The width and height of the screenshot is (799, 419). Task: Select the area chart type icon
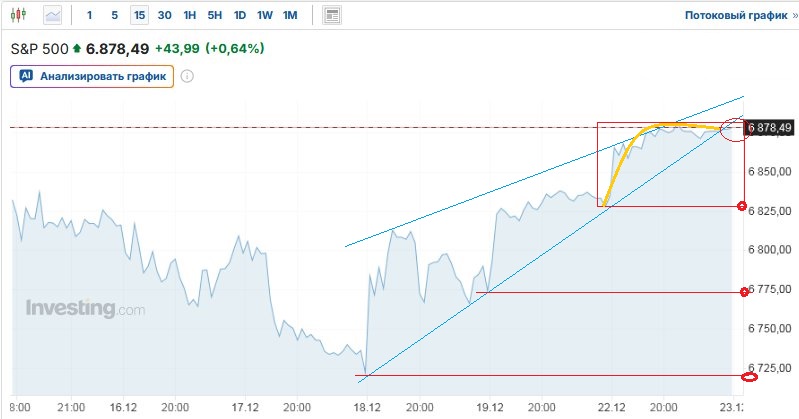point(53,15)
